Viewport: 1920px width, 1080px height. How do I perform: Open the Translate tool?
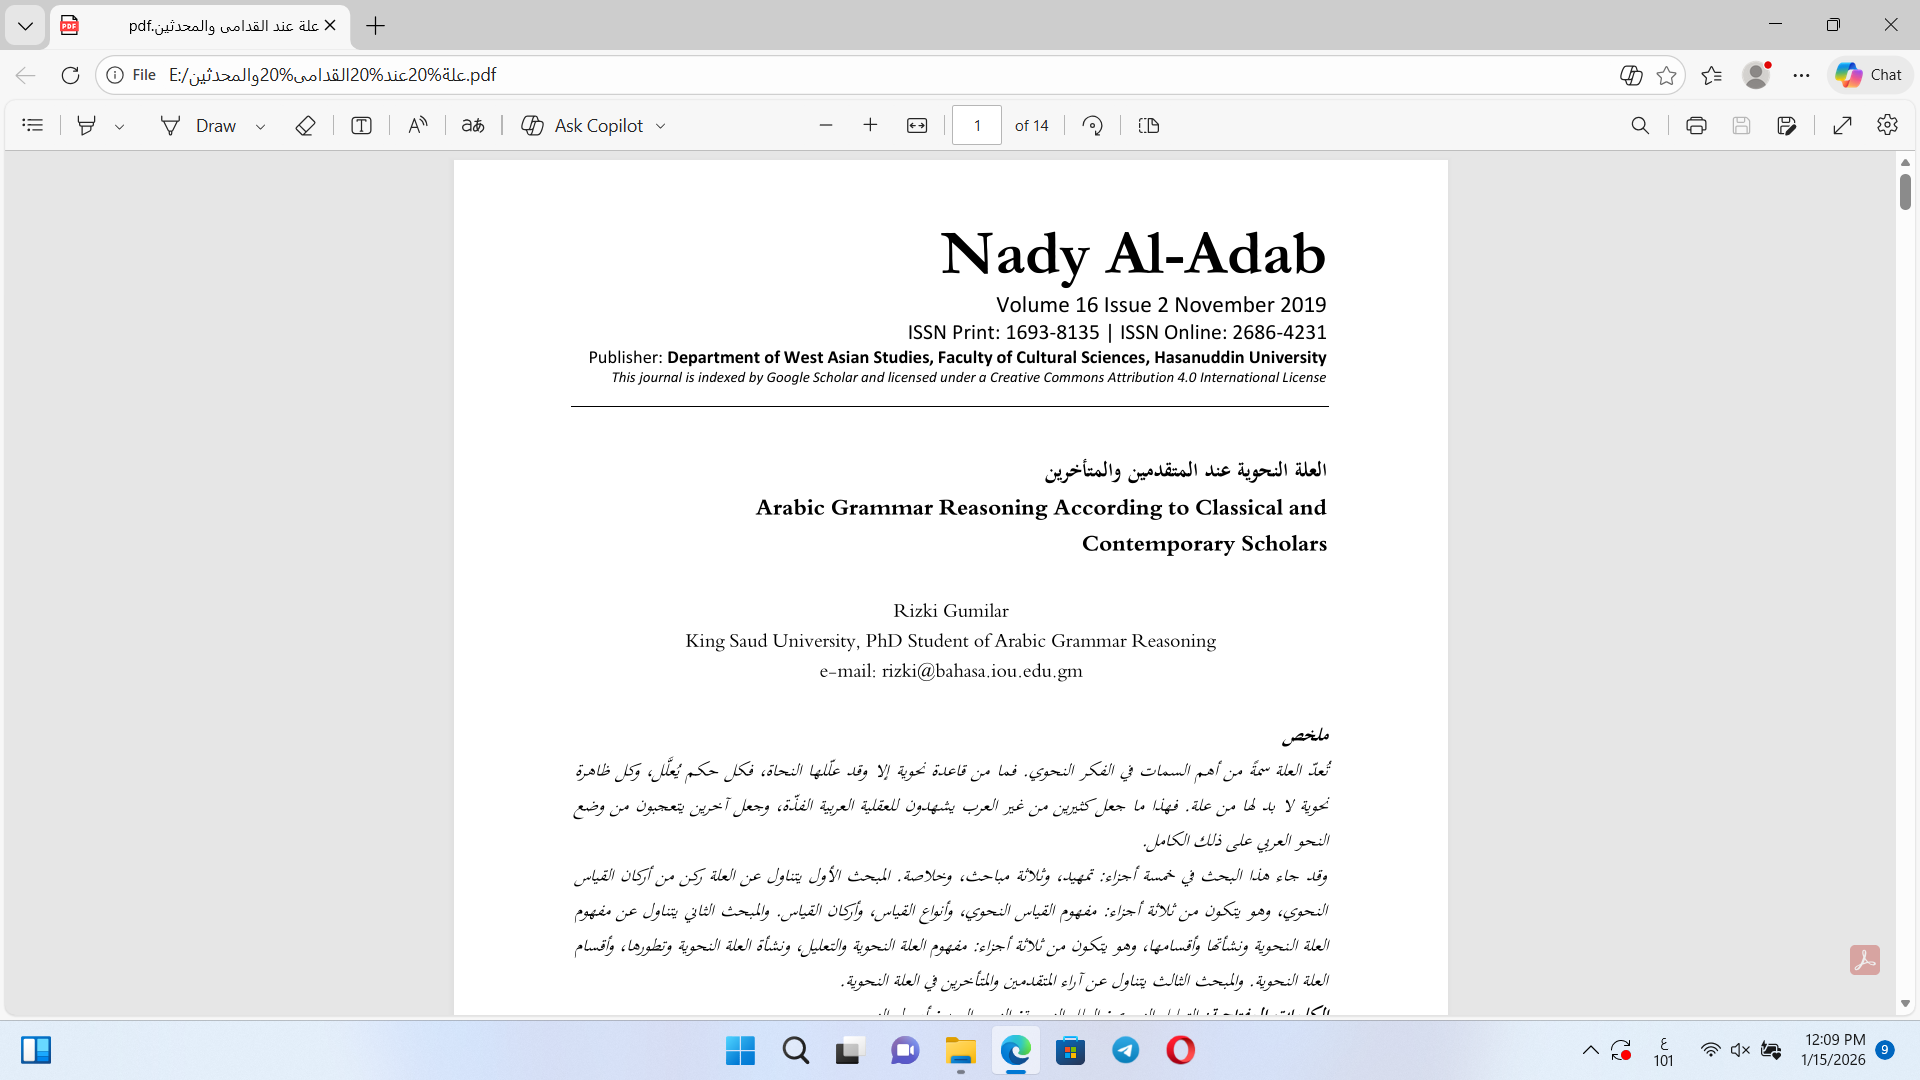pyautogui.click(x=473, y=125)
